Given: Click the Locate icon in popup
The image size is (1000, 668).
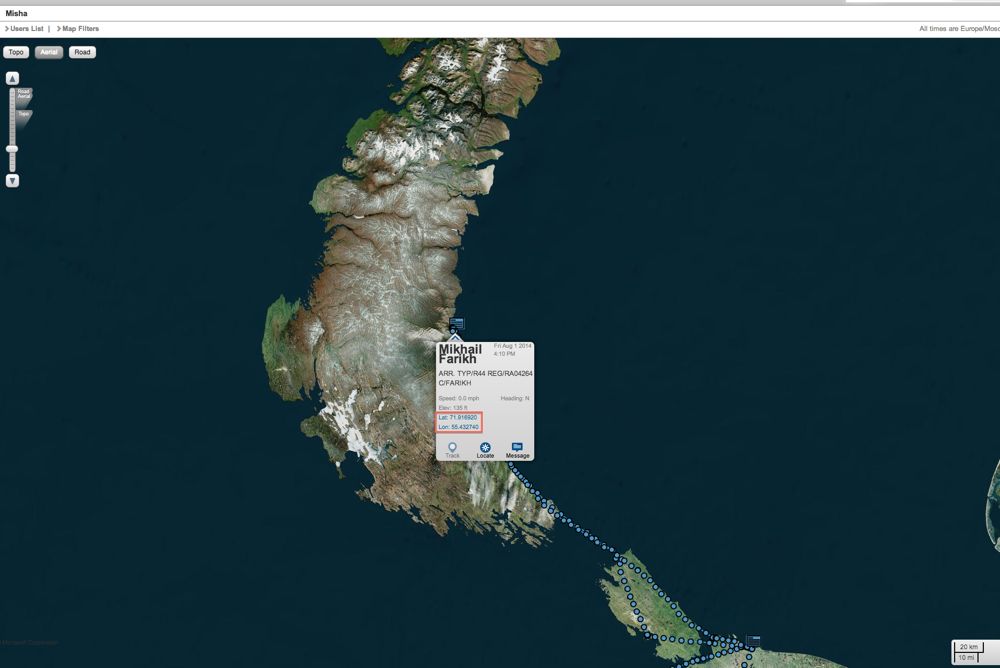Looking at the screenshot, I should (485, 448).
